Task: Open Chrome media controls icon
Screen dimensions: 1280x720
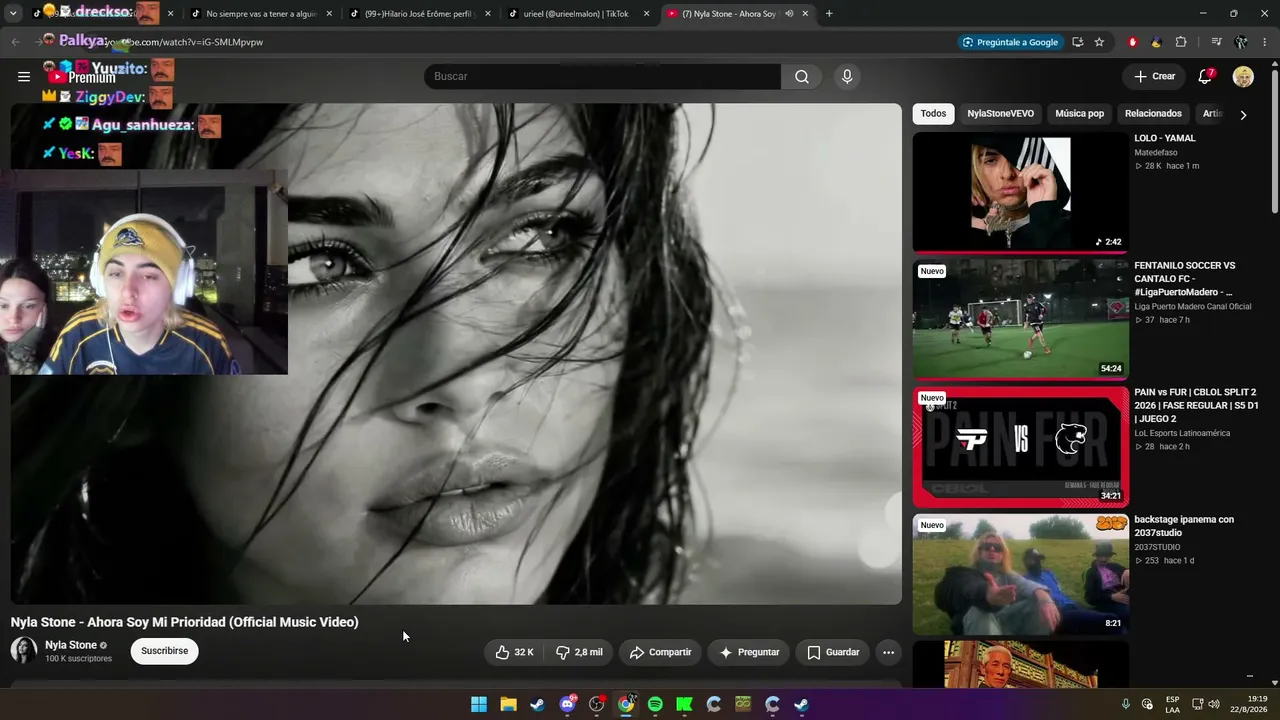Action: tap(1216, 42)
